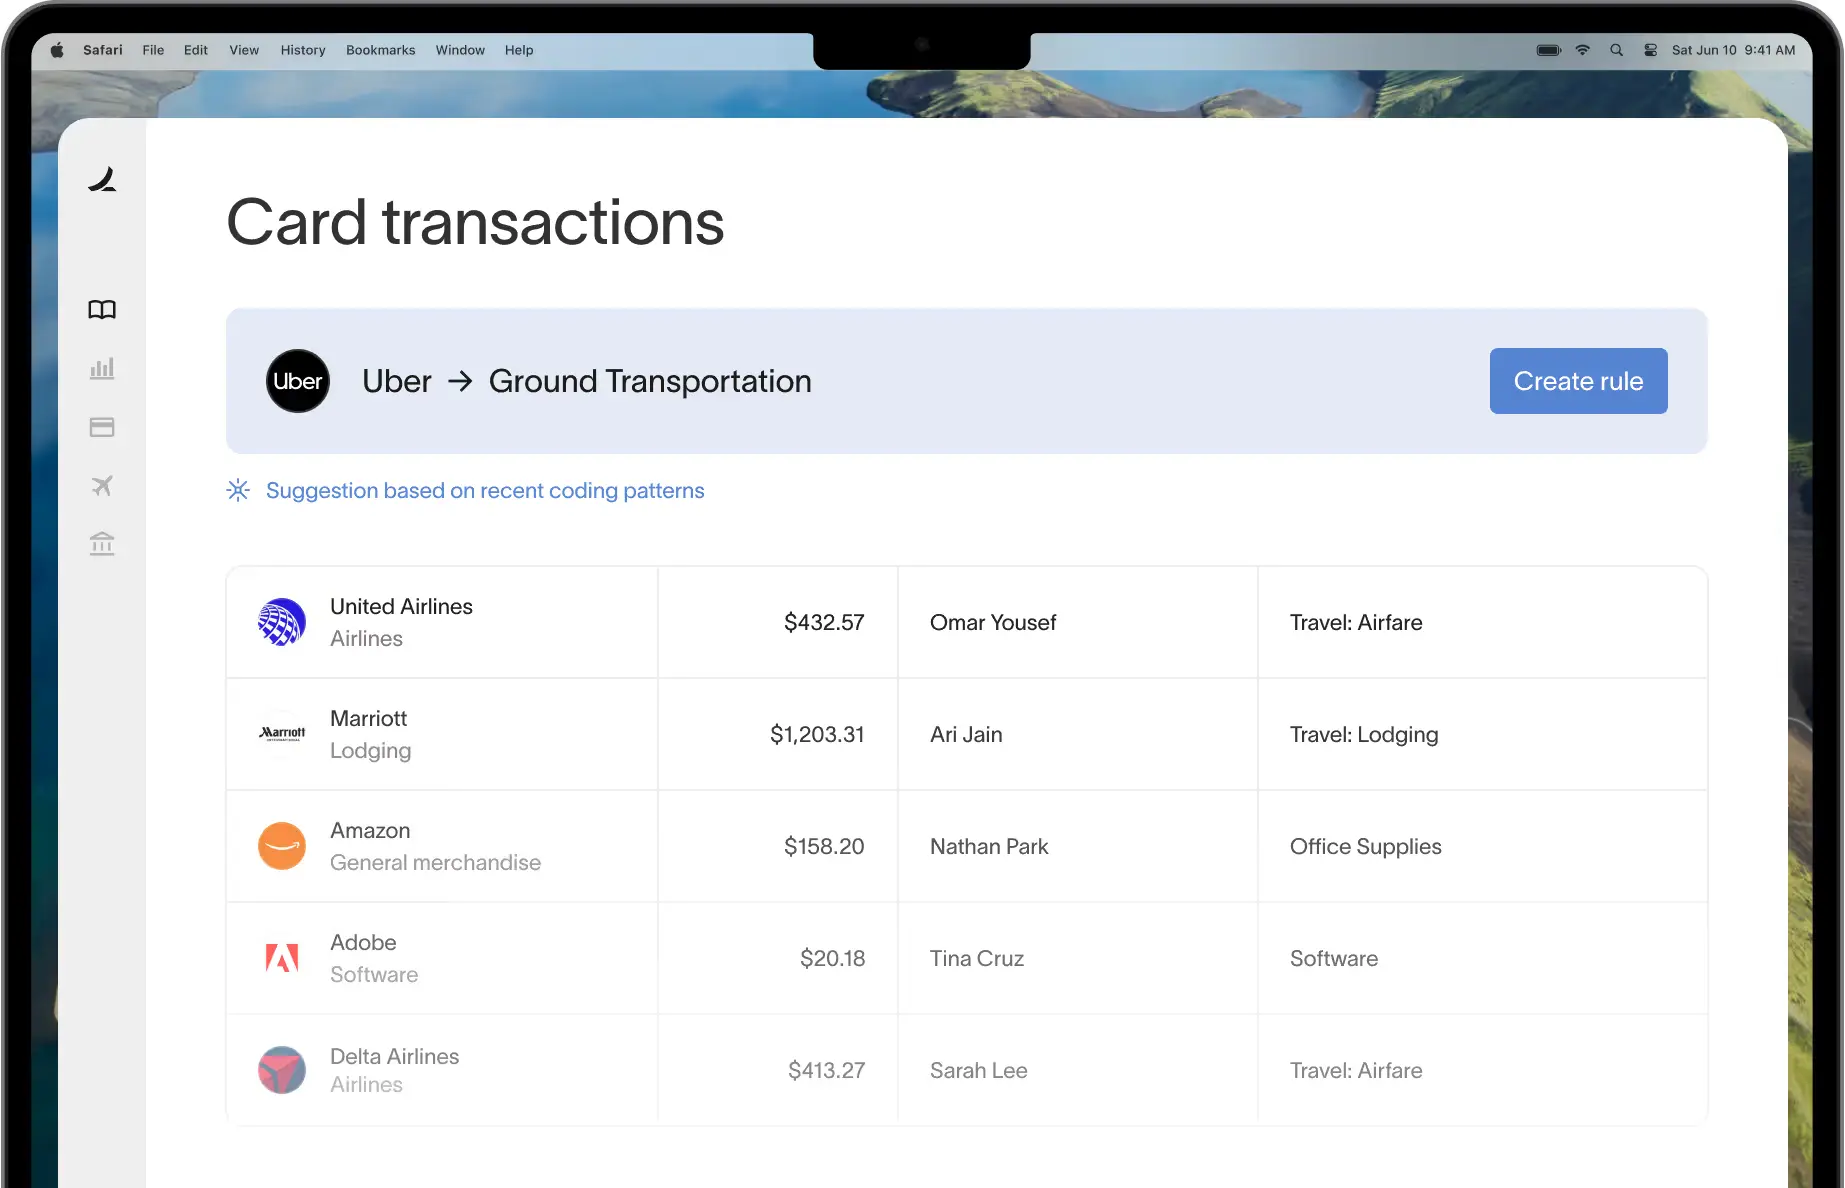1845x1188 pixels.
Task: Click the Delta Airlines logo
Action: pos(282,1070)
